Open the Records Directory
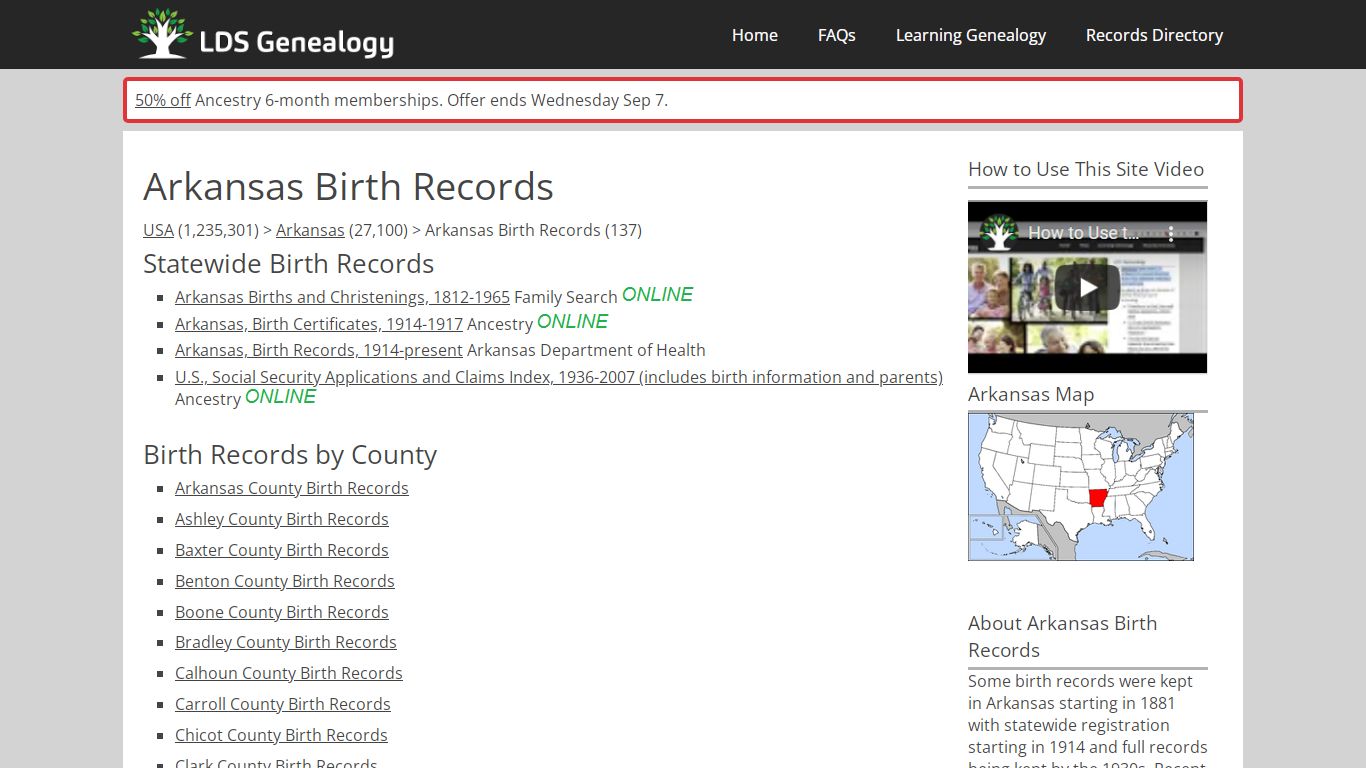1366x768 pixels. click(x=1155, y=35)
